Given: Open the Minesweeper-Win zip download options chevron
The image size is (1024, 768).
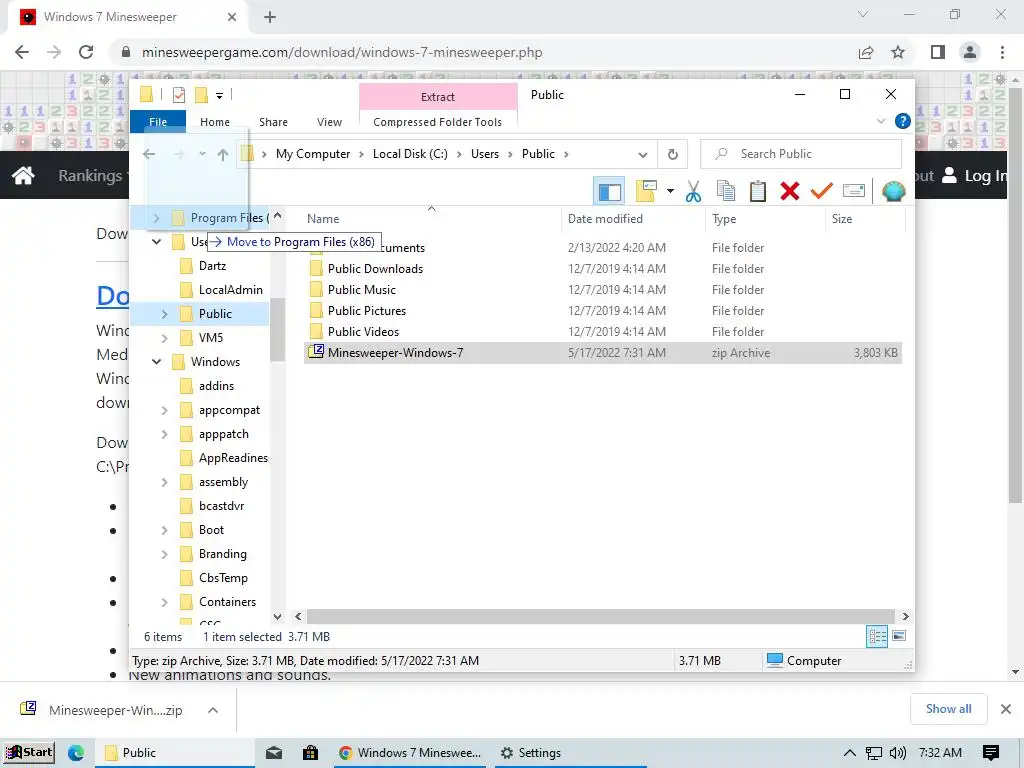Looking at the screenshot, I should point(213,710).
